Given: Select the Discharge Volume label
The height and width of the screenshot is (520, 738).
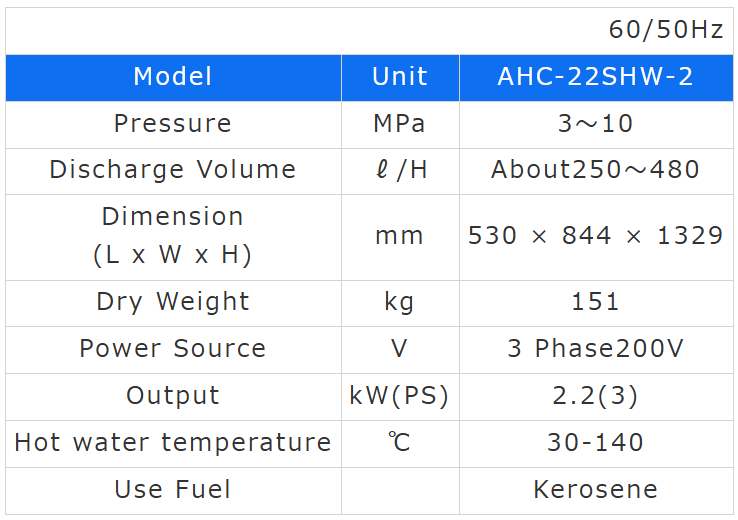Looking at the screenshot, I should point(173,170).
